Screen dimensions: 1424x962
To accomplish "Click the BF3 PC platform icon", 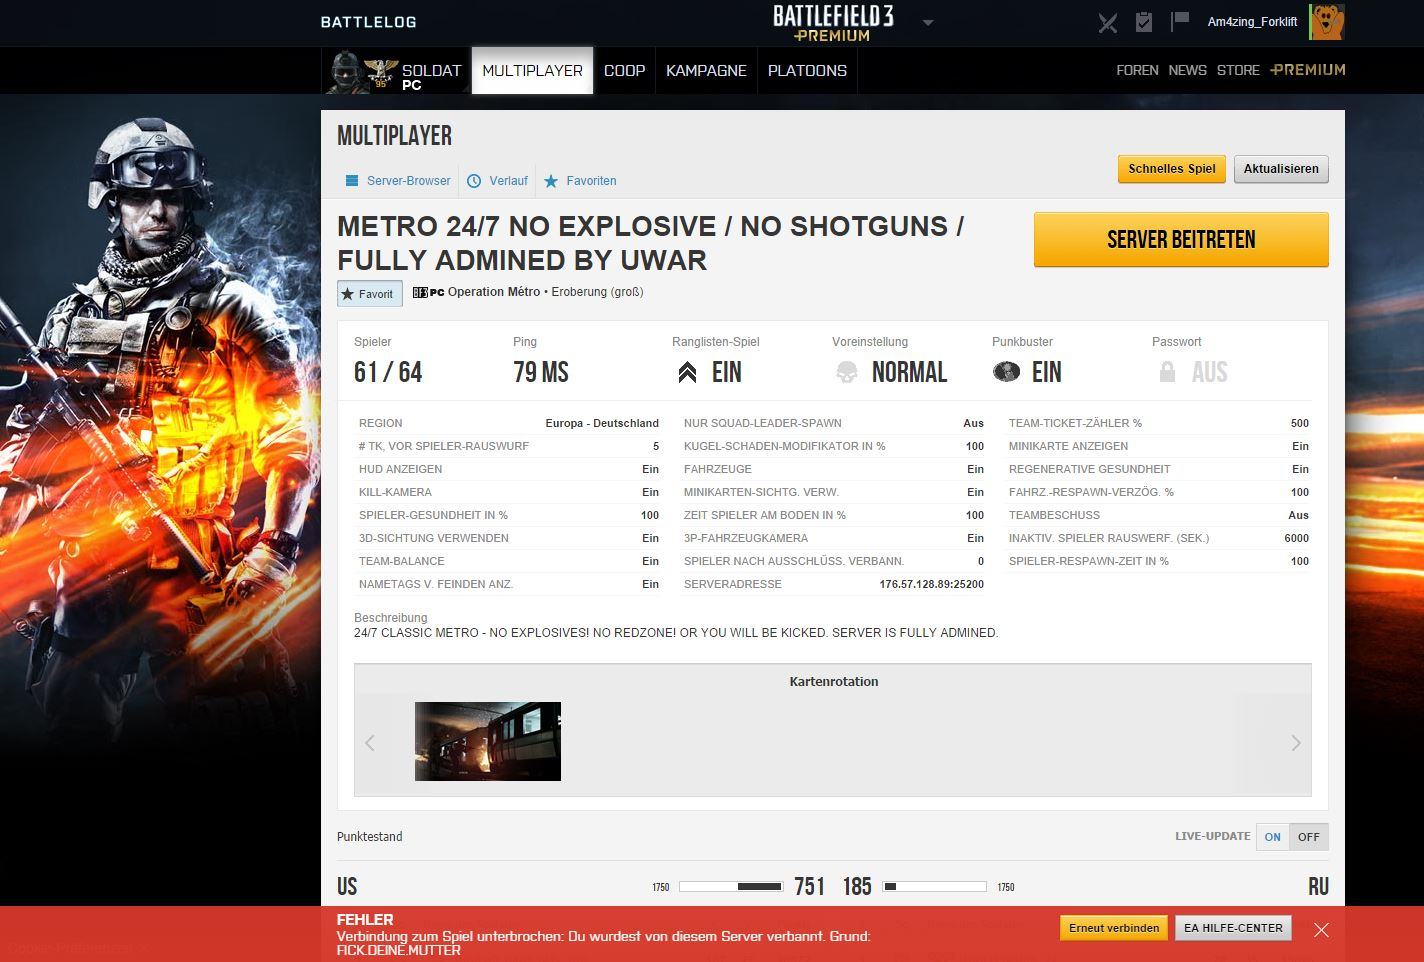I will coord(428,293).
